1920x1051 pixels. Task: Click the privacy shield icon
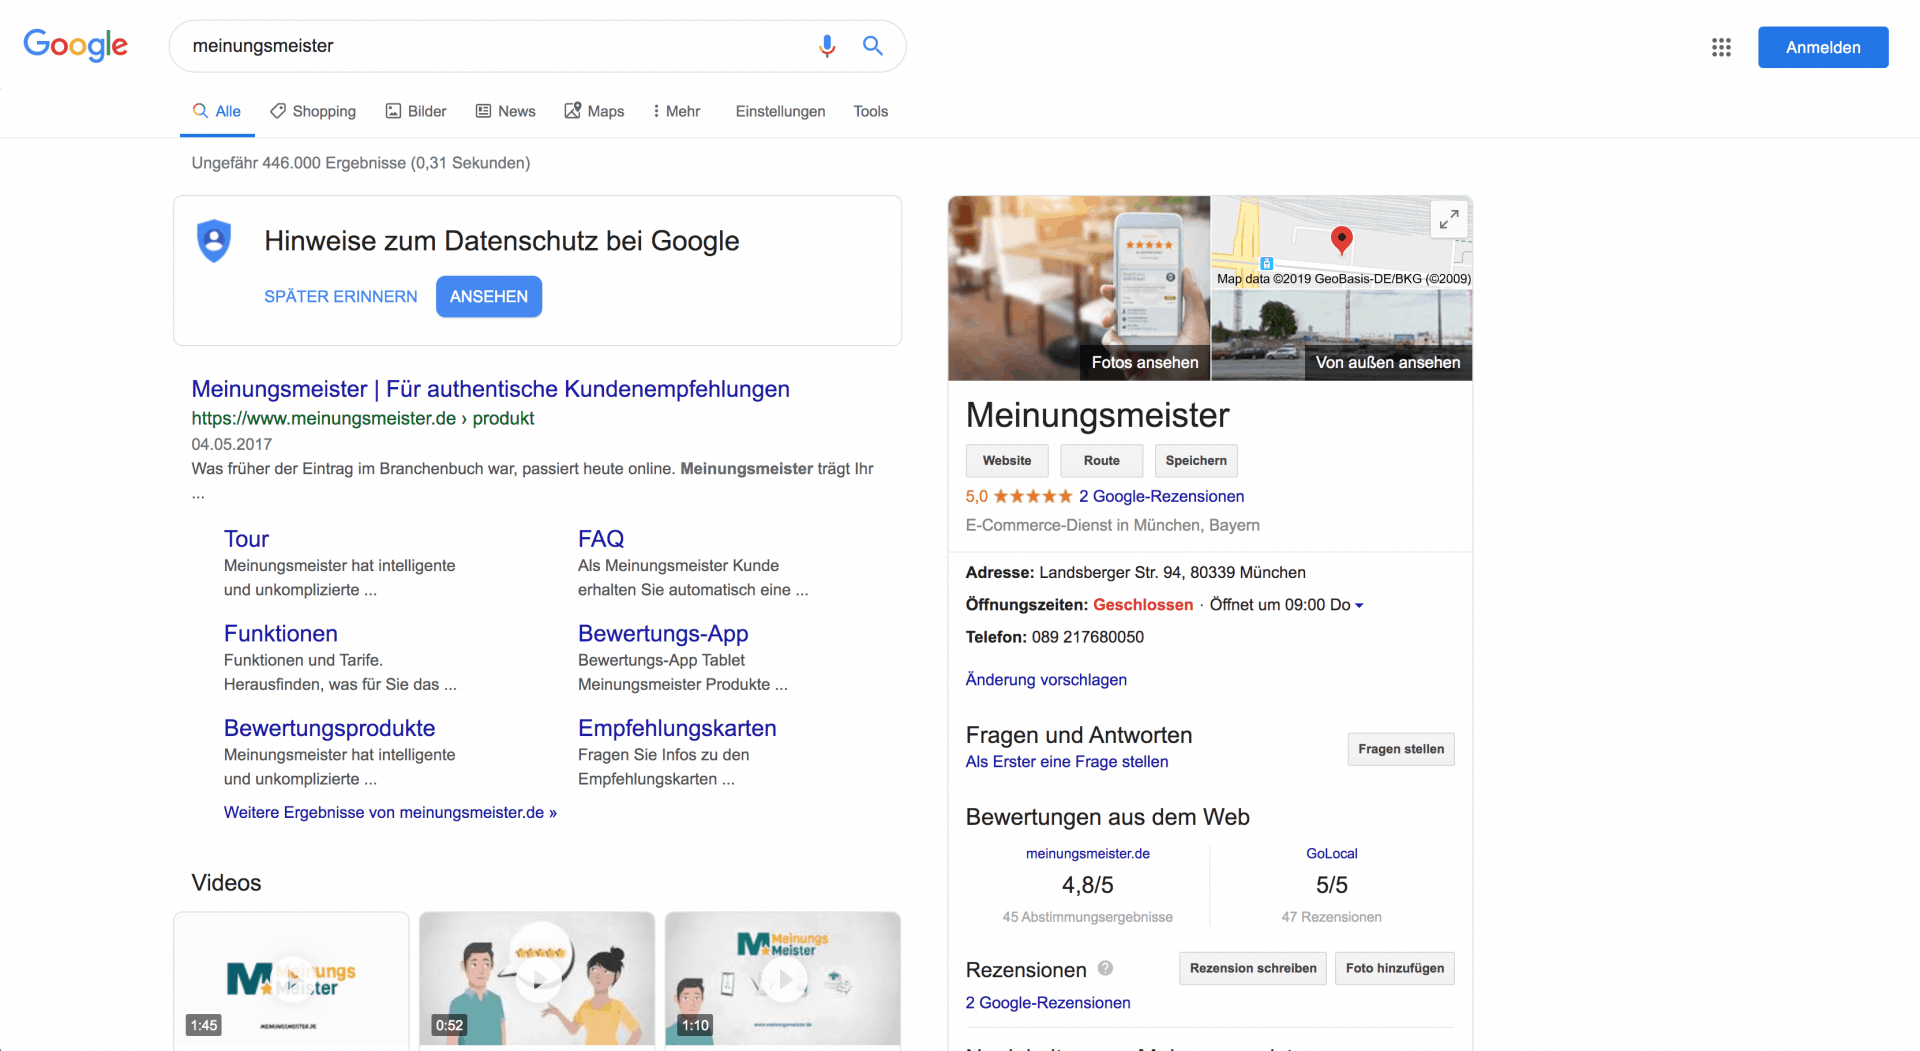tap(214, 241)
